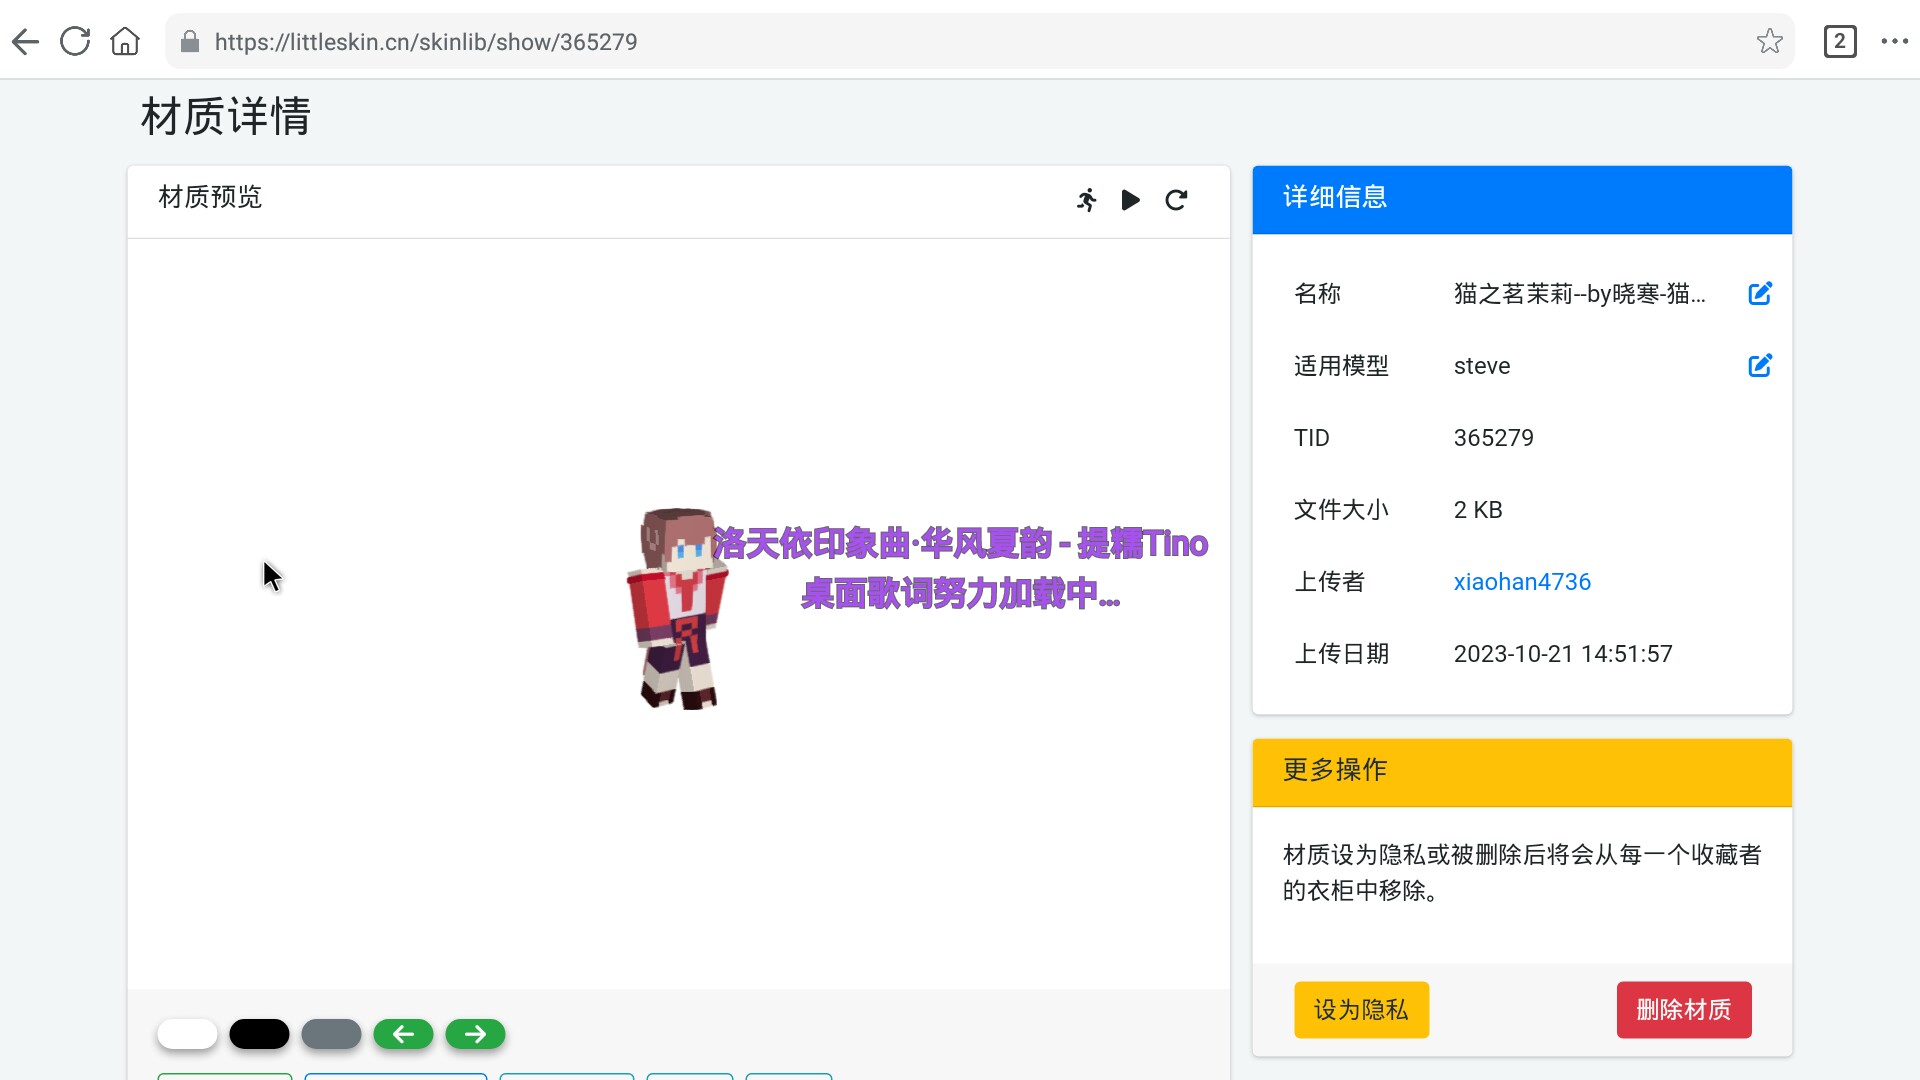Open uploader xiaohan4736 profile link
The height and width of the screenshot is (1080, 1920).
pyautogui.click(x=1522, y=582)
